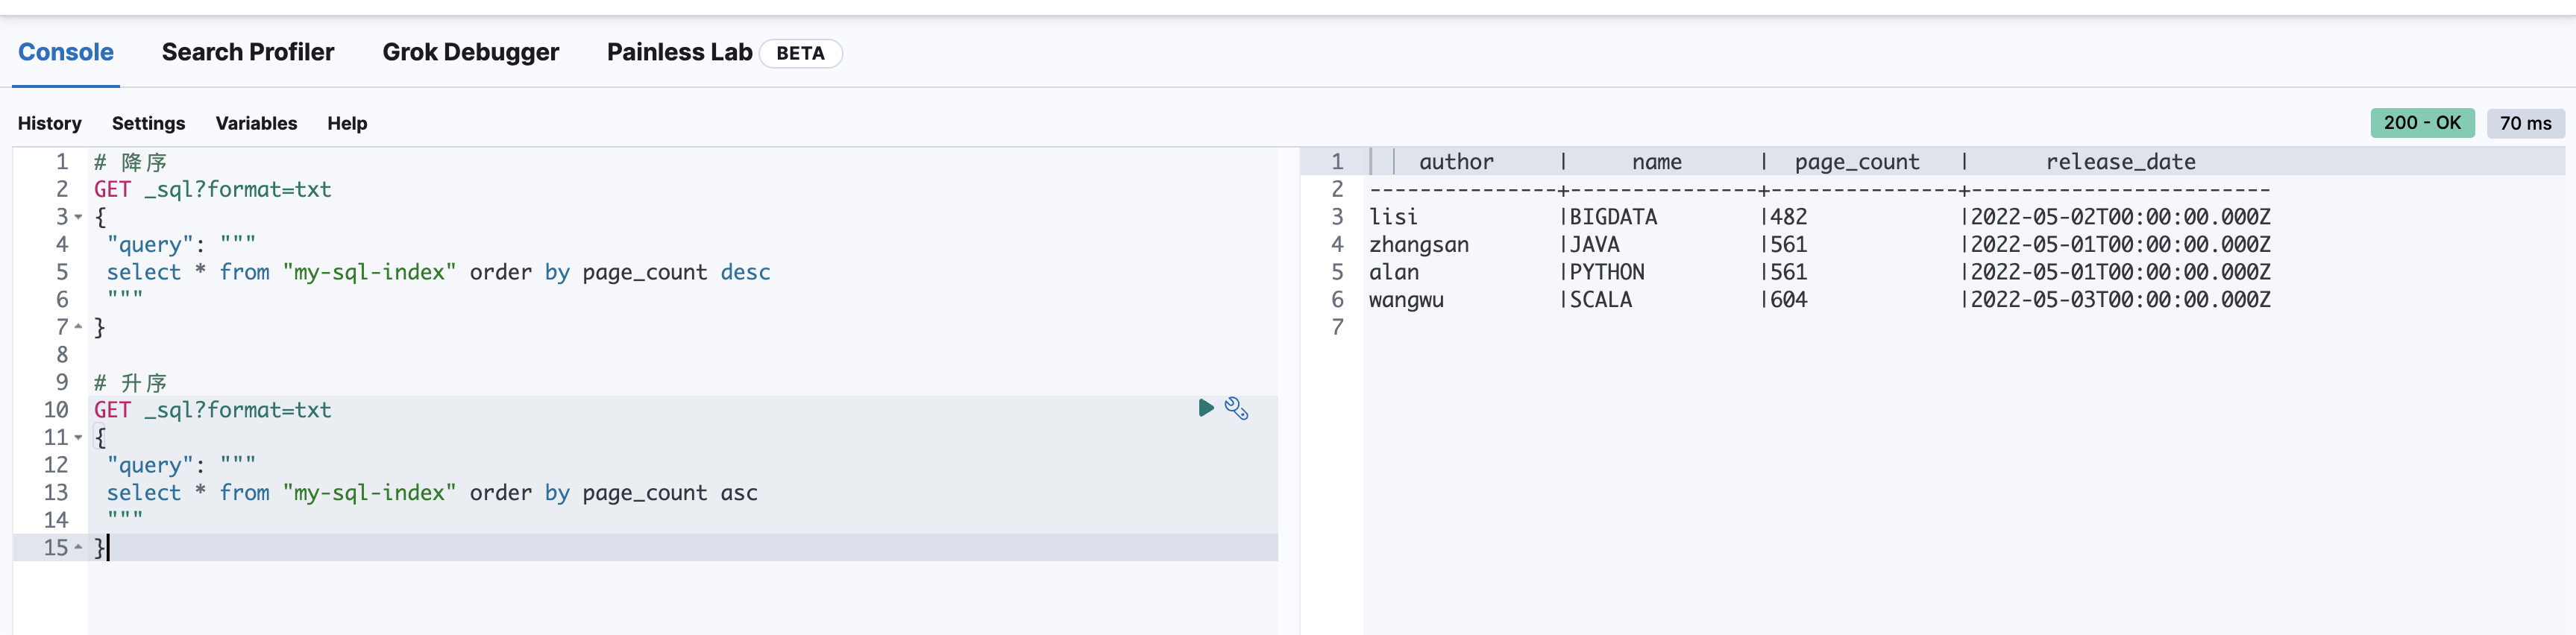Open the Grok Debugger tab
Viewport: 2576px width, 635px height.
[x=471, y=52]
